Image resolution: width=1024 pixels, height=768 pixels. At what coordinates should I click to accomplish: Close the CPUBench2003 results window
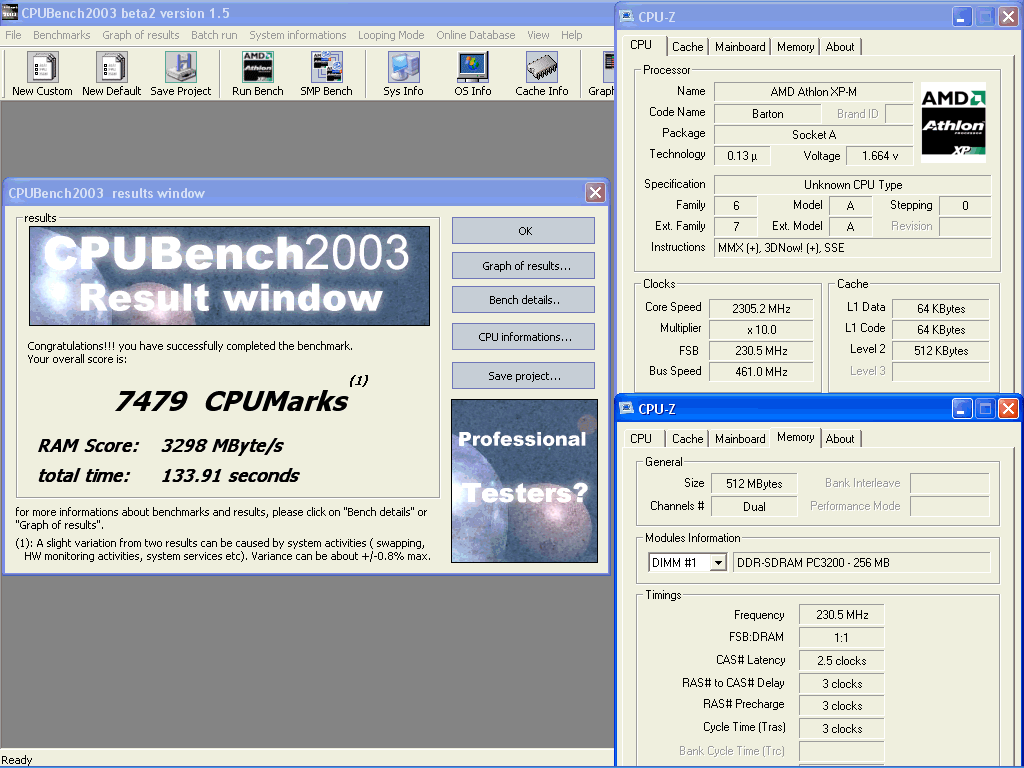pos(595,193)
